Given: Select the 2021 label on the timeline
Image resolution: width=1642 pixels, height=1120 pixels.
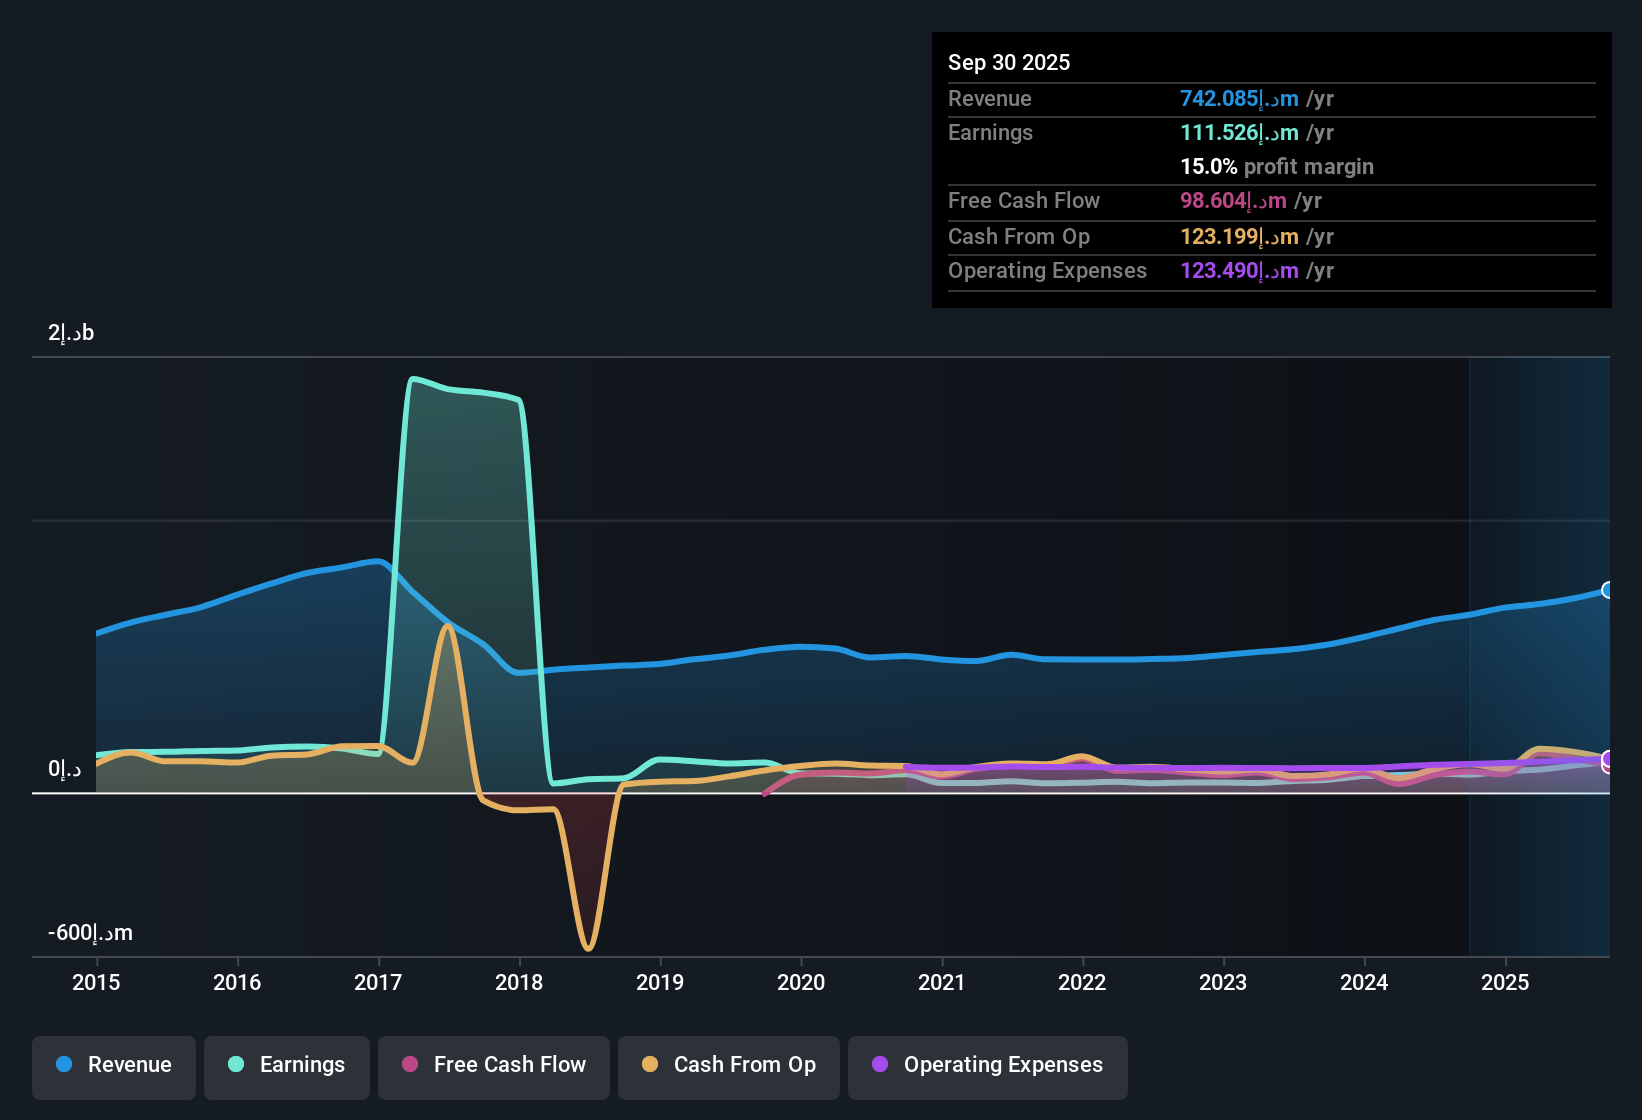Looking at the screenshot, I should [x=942, y=982].
